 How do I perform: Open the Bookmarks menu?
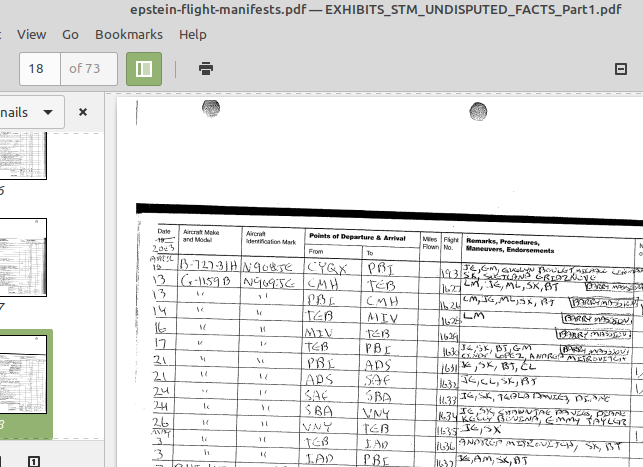point(129,34)
